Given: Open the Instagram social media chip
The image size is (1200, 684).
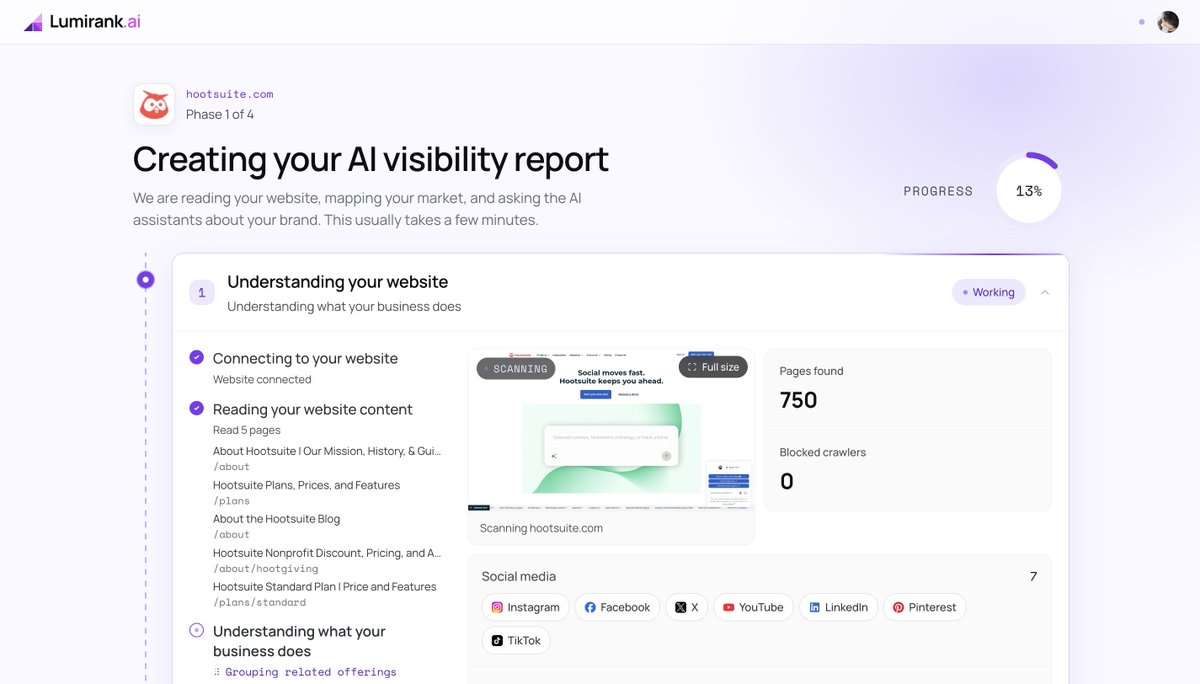Looking at the screenshot, I should (x=526, y=607).
